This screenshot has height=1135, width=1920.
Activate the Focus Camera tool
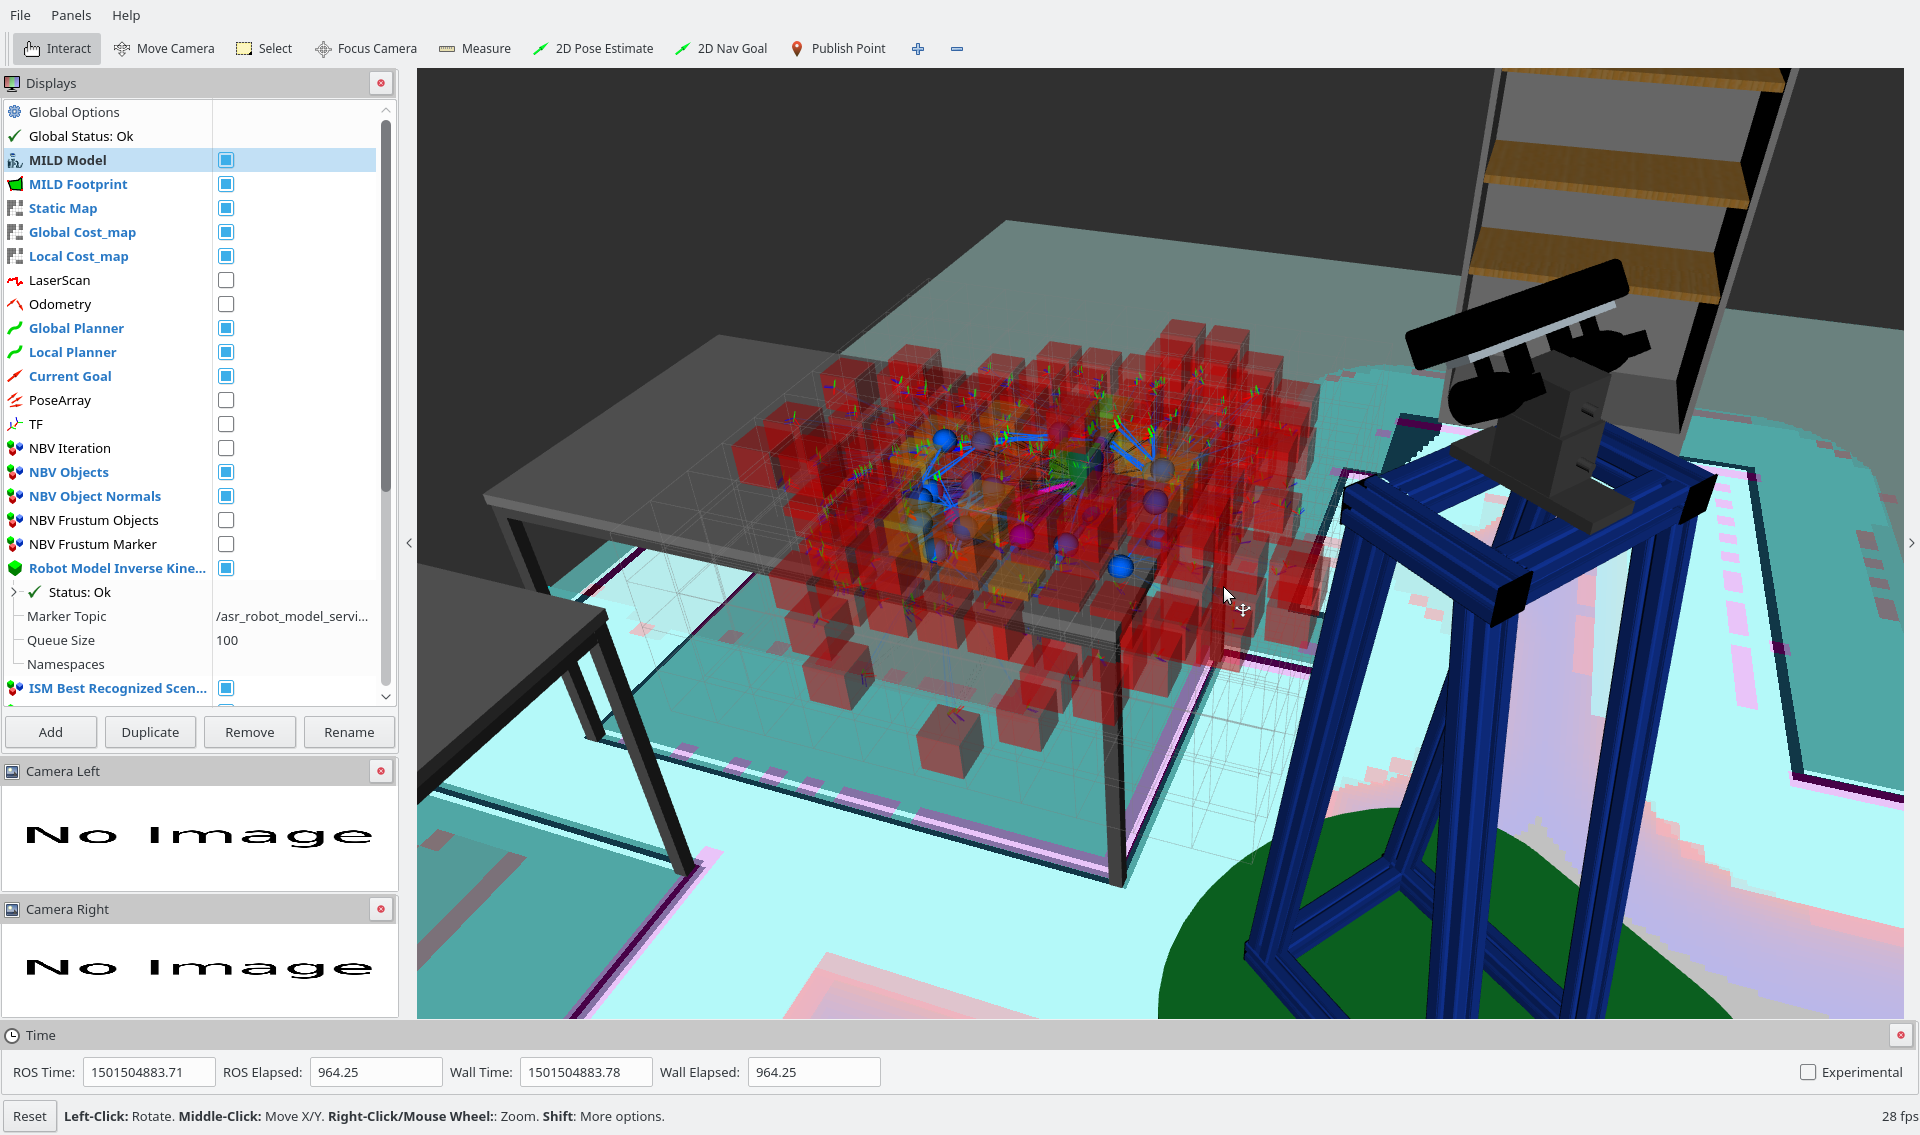click(366, 48)
